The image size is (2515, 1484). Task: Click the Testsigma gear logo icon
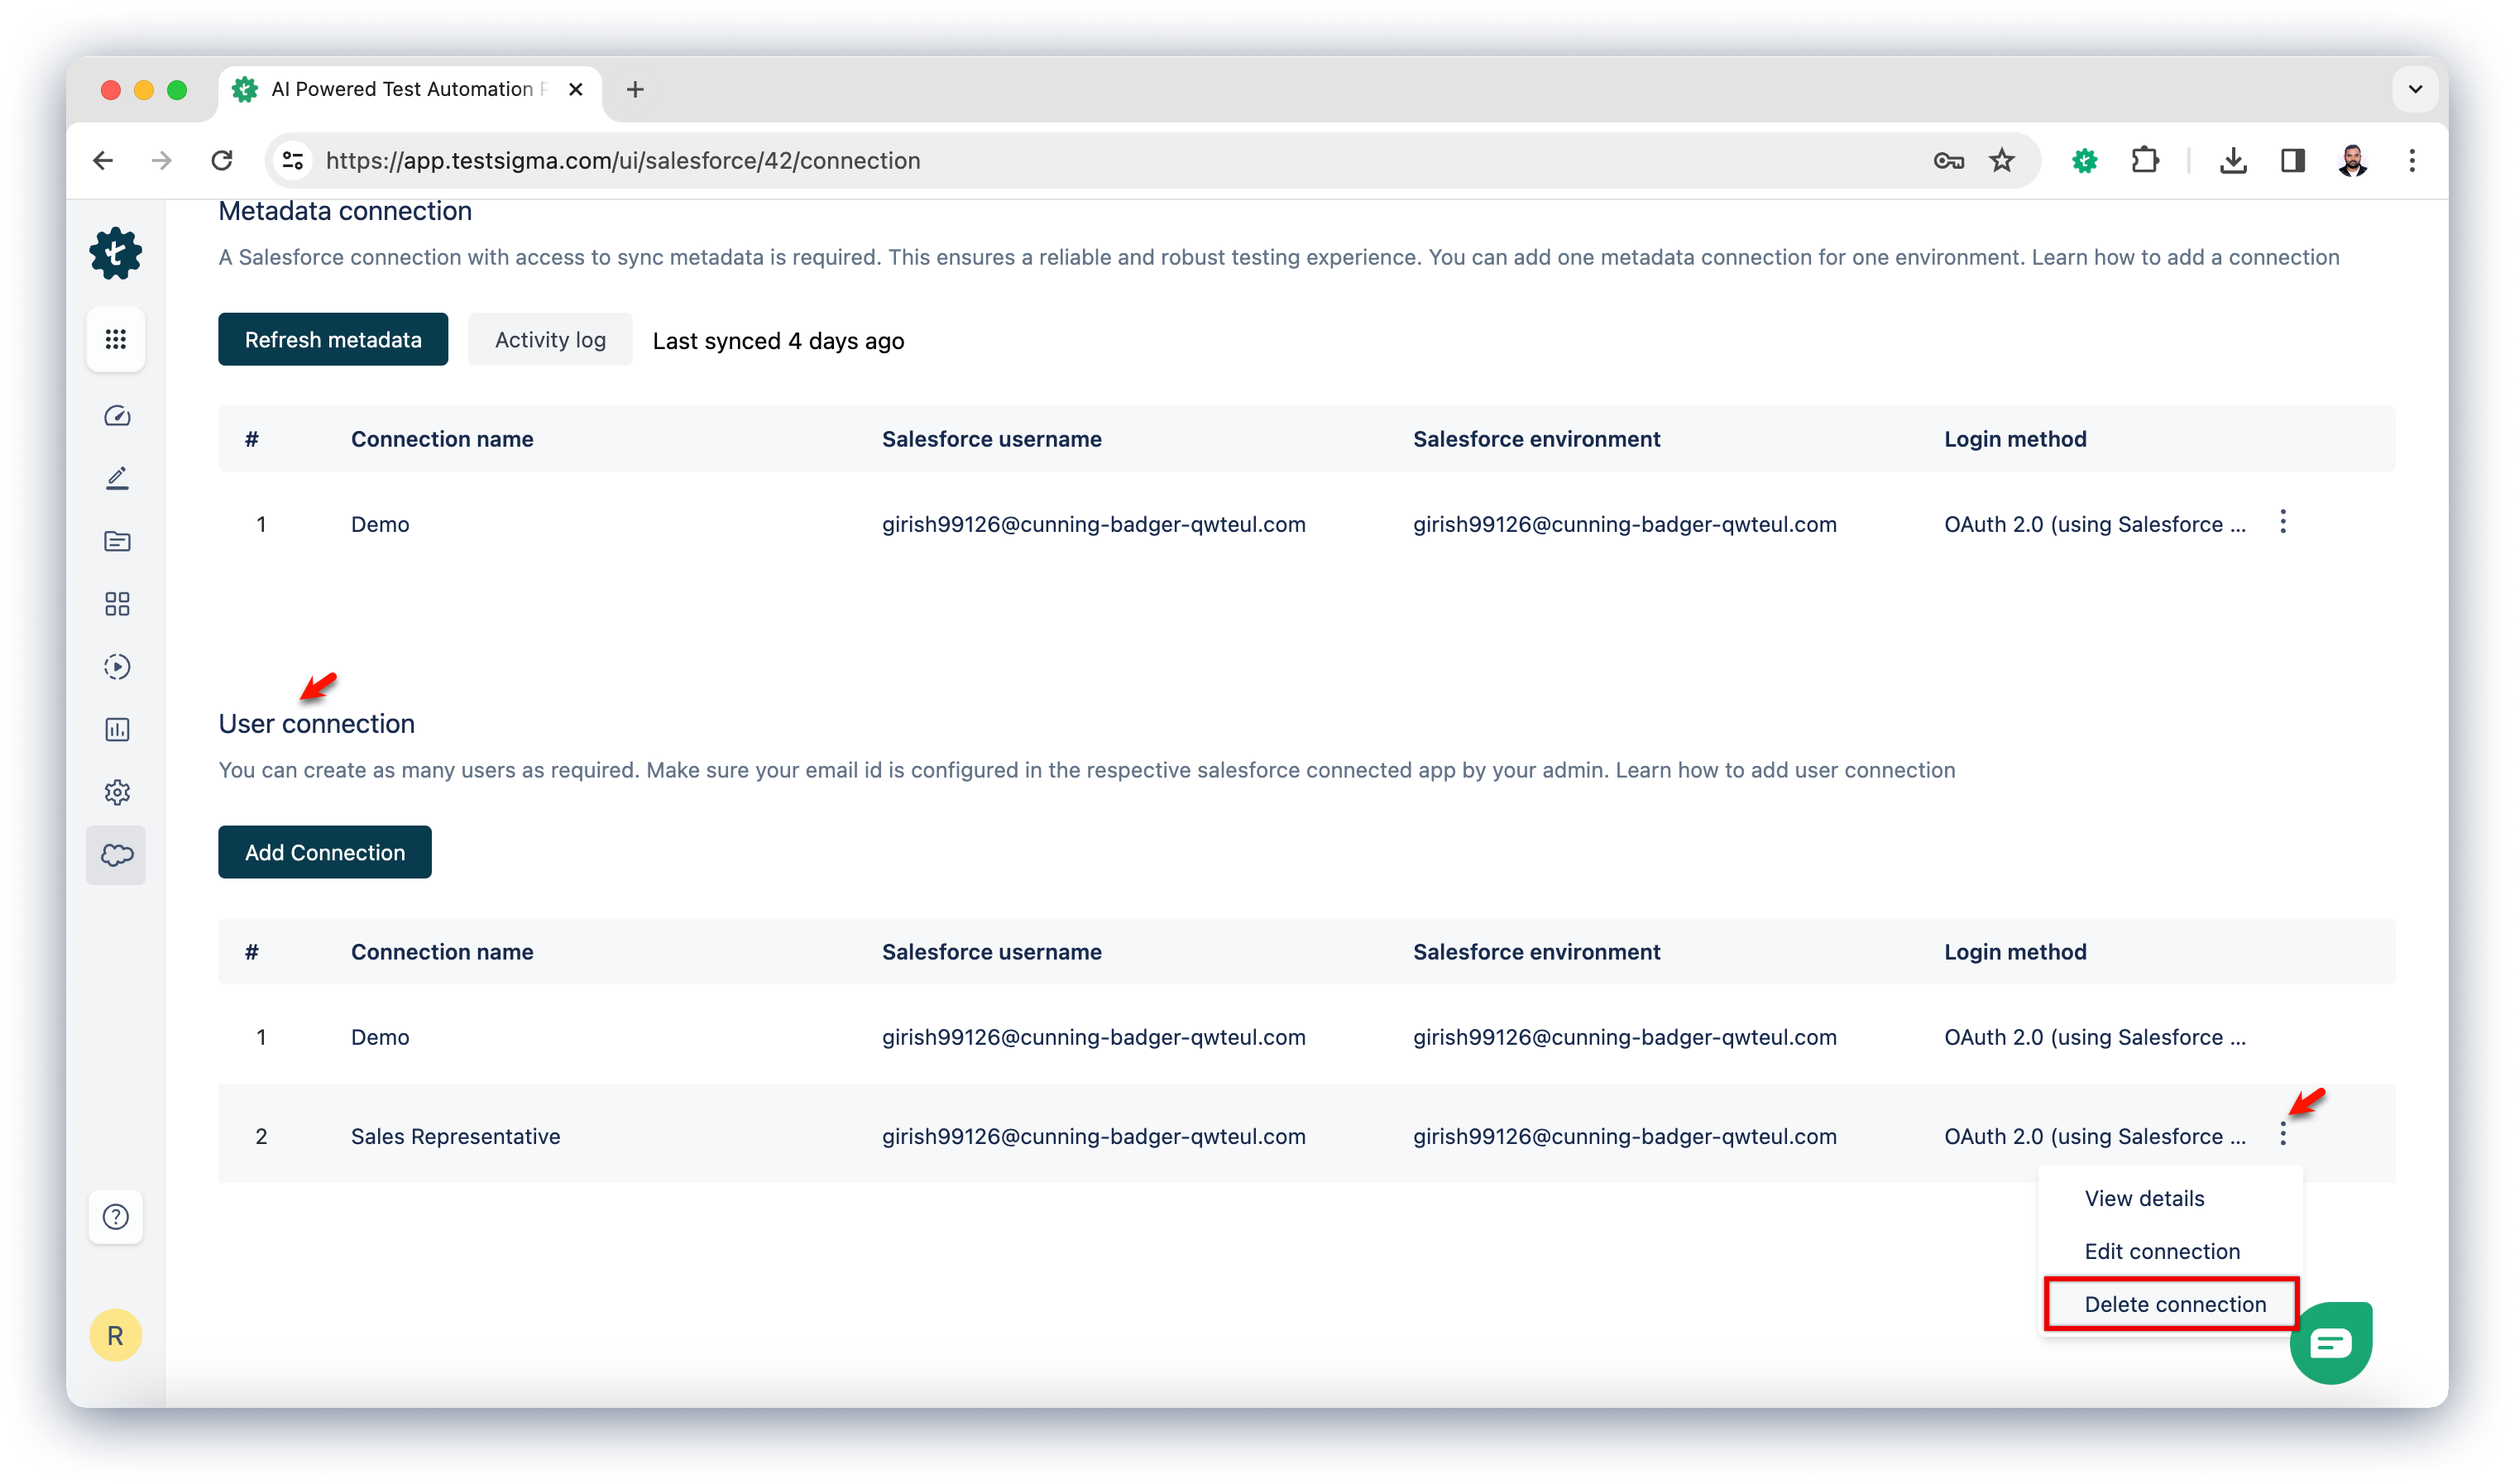115,252
